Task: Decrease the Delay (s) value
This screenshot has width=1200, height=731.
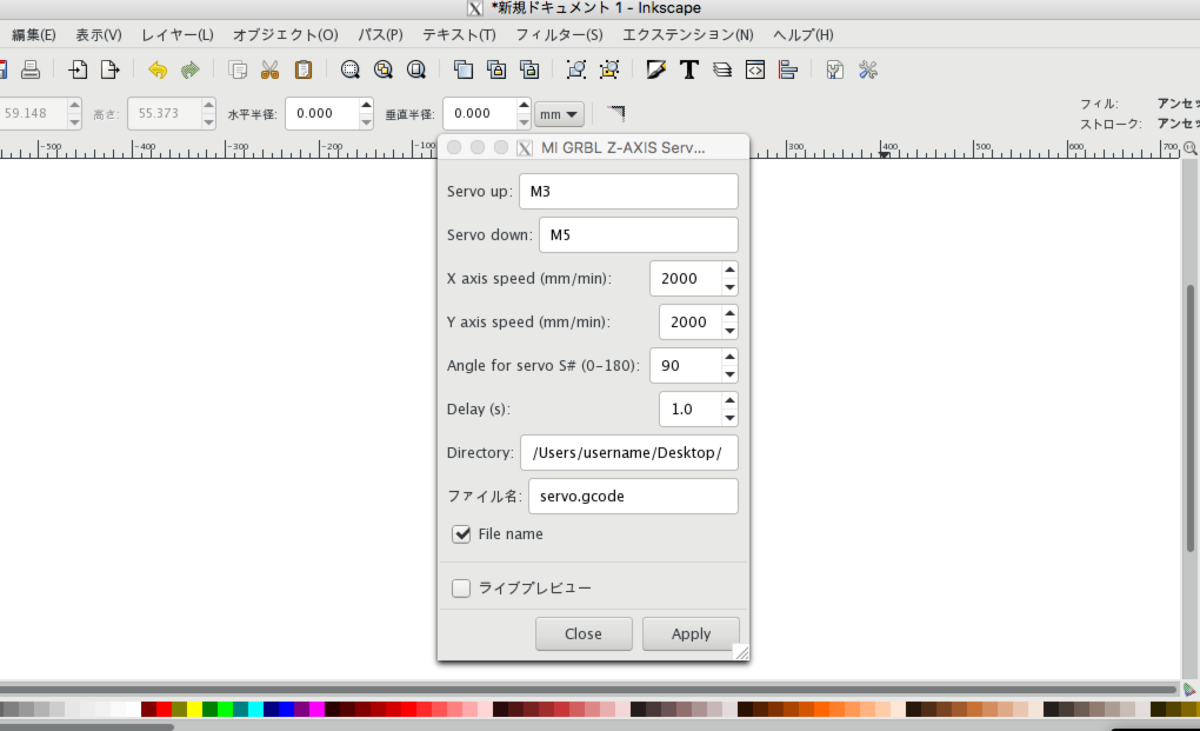Action: tap(730, 419)
